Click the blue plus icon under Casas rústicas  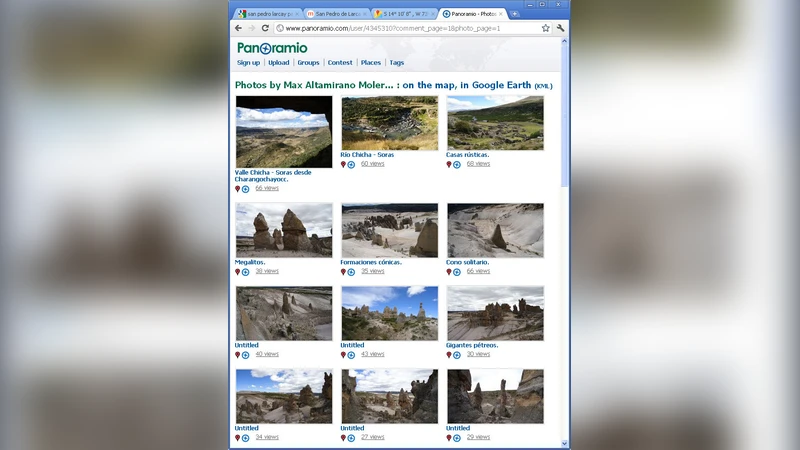[x=457, y=164]
